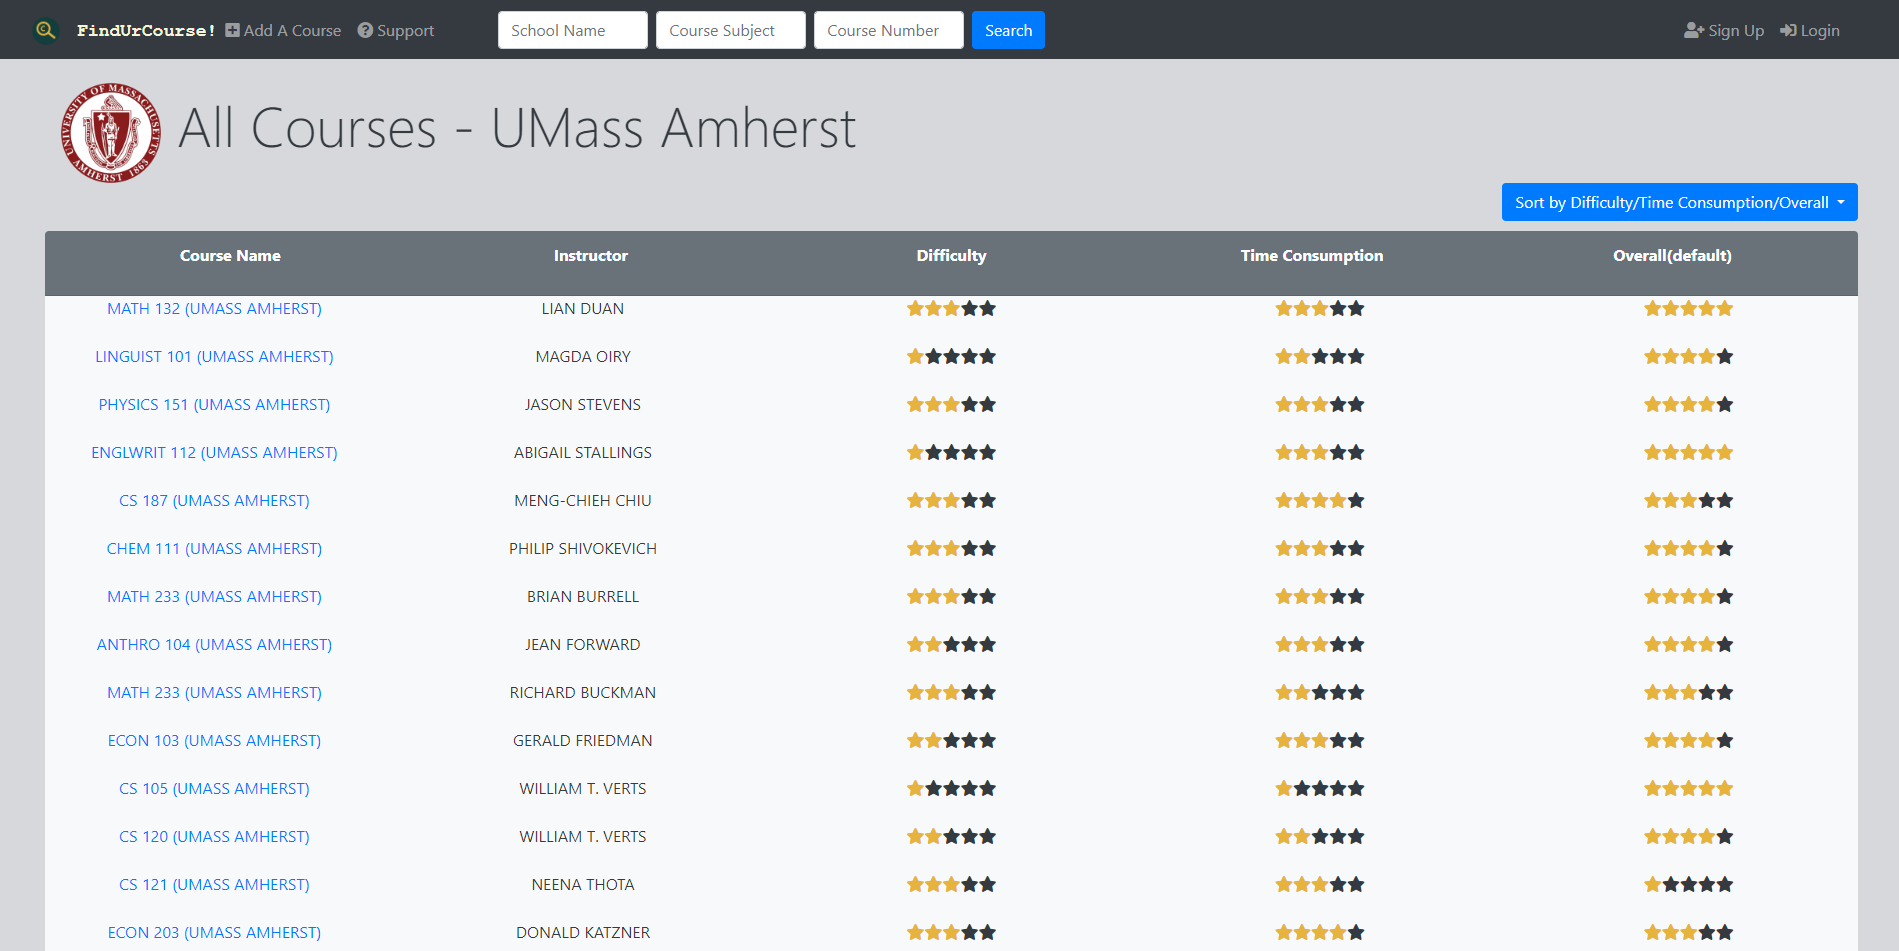Open PHYSICS 151 (UMASS AMHERST) course link
1899x951 pixels.
[214, 405]
